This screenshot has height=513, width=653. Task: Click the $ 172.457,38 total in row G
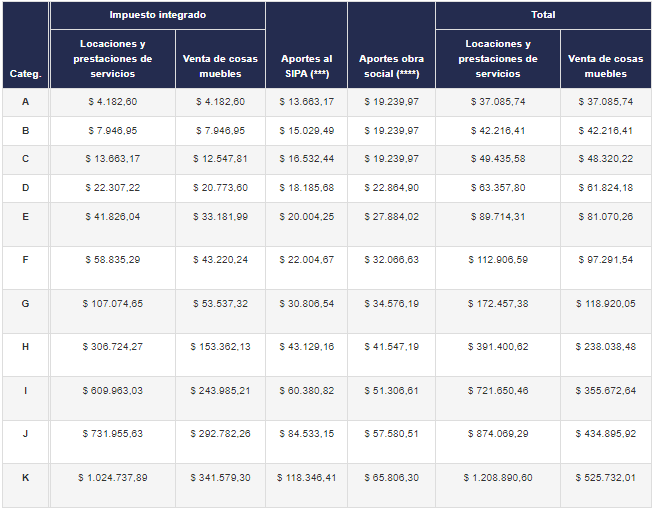497,301
